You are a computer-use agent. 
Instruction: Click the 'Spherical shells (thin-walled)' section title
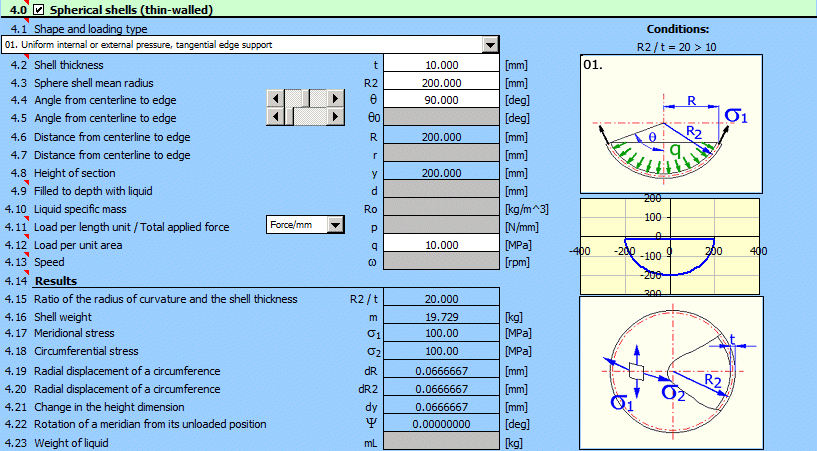click(x=131, y=10)
